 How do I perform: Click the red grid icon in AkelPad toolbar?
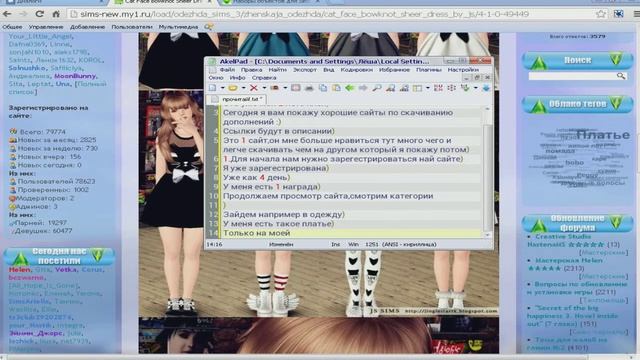[x=438, y=88]
